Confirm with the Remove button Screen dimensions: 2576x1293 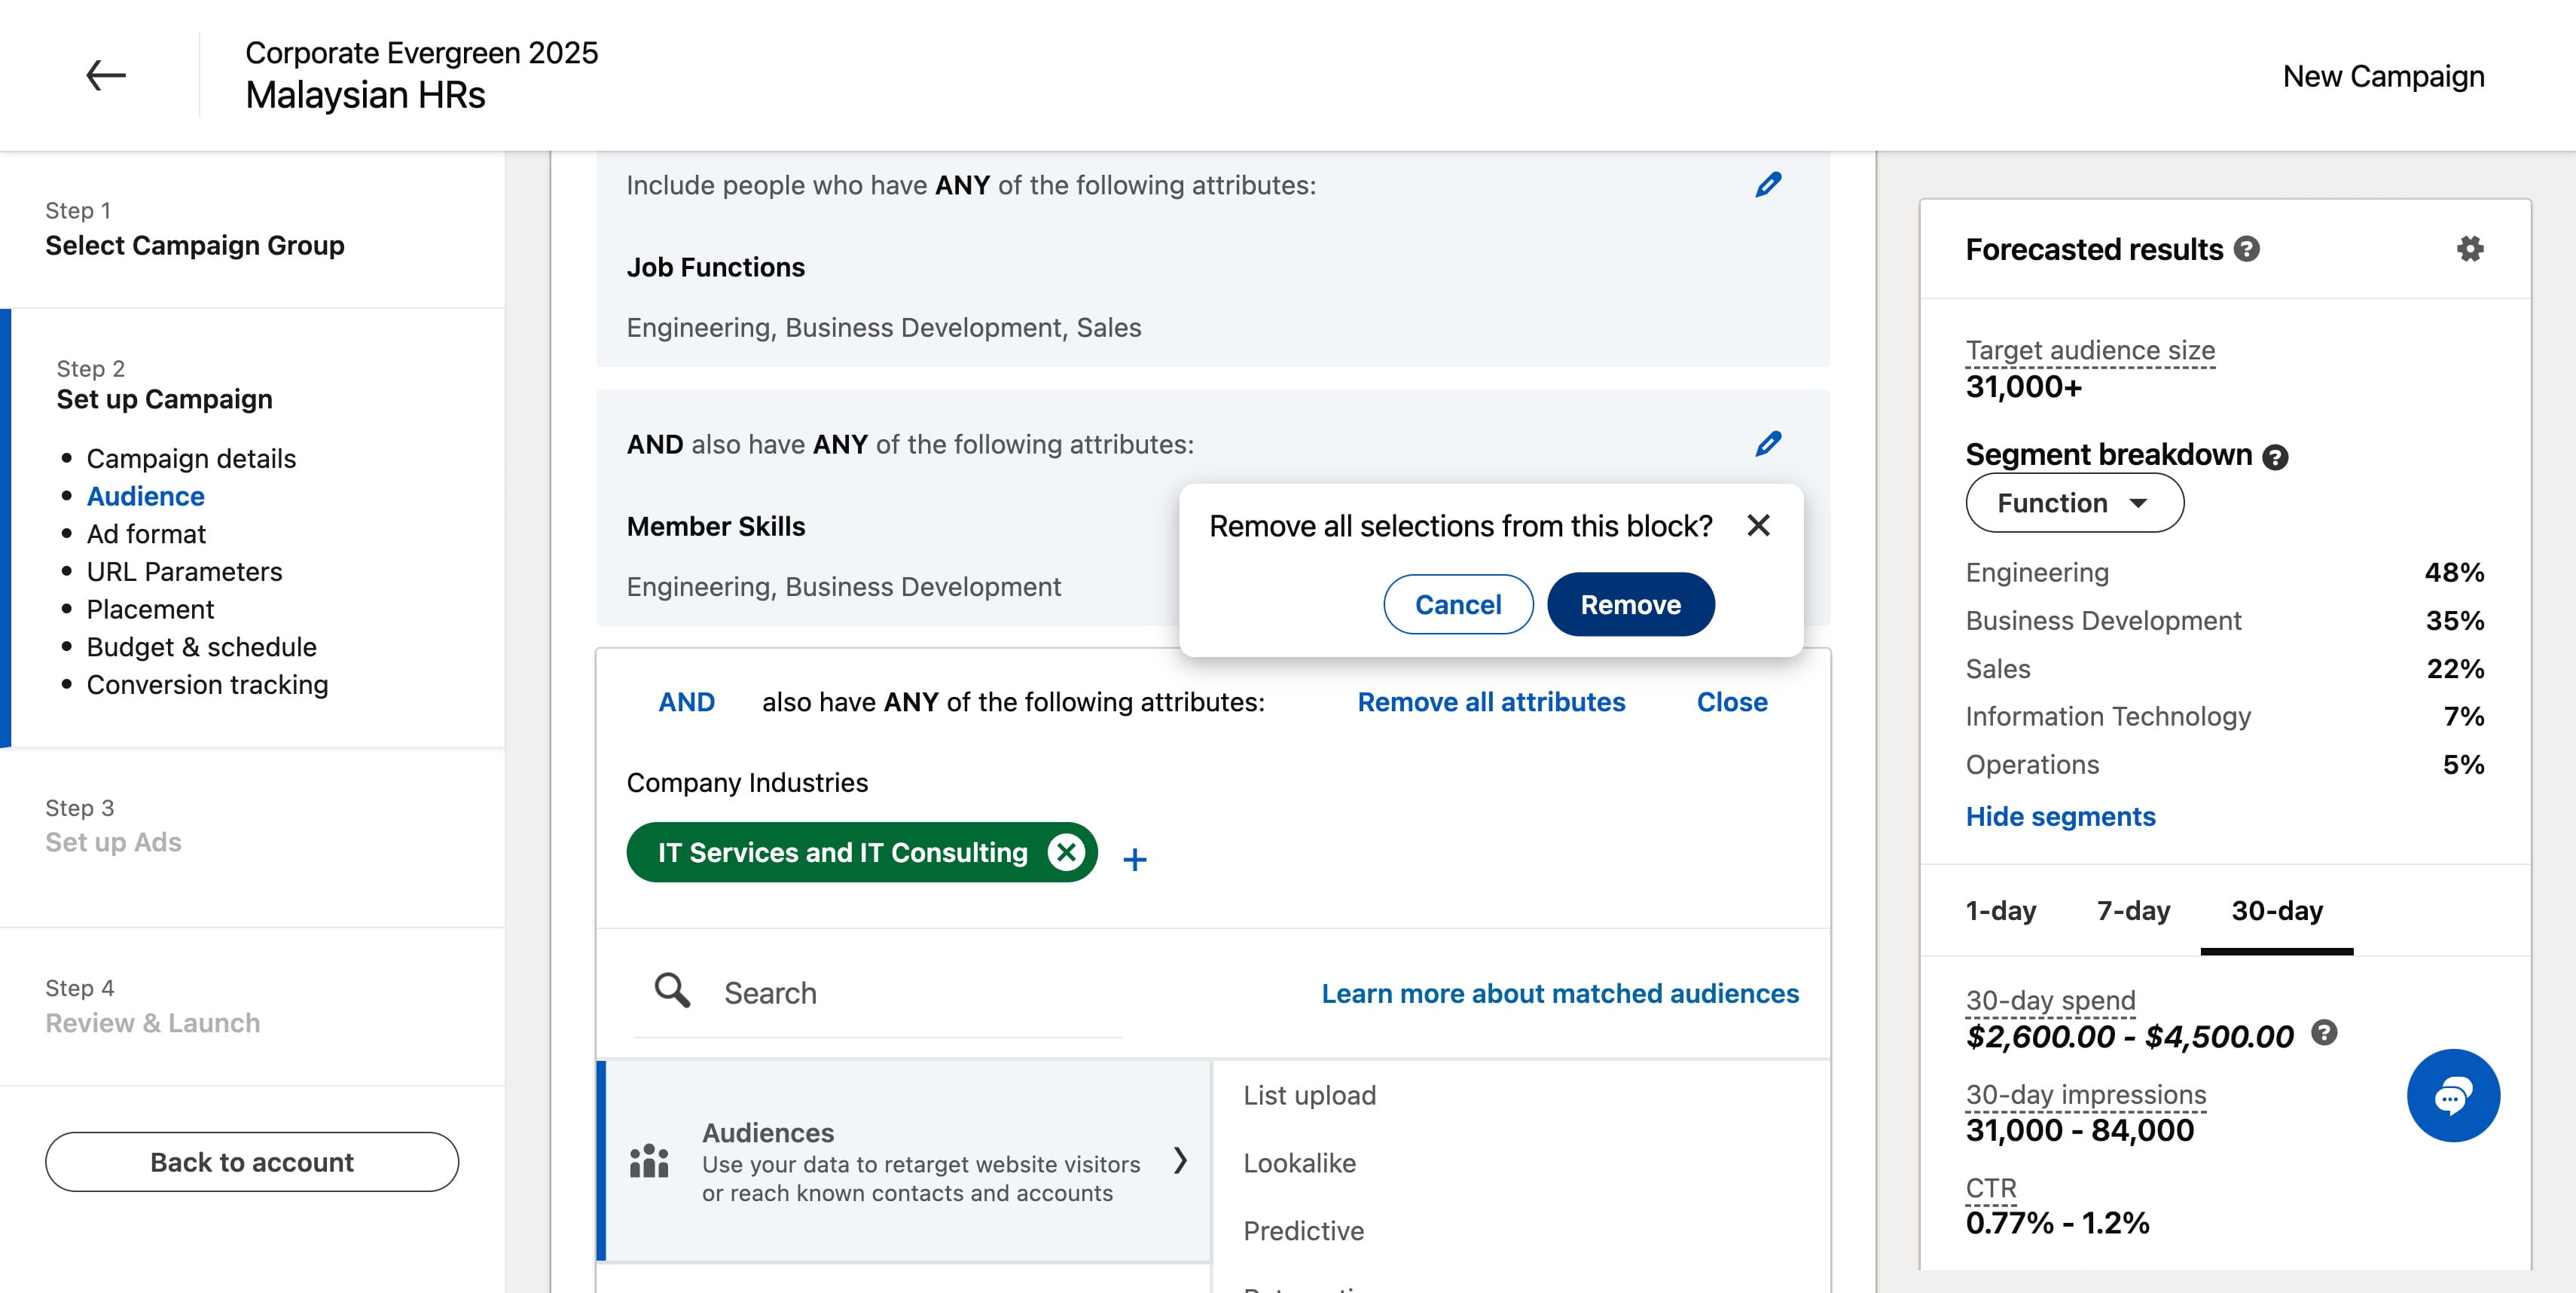click(x=1630, y=605)
